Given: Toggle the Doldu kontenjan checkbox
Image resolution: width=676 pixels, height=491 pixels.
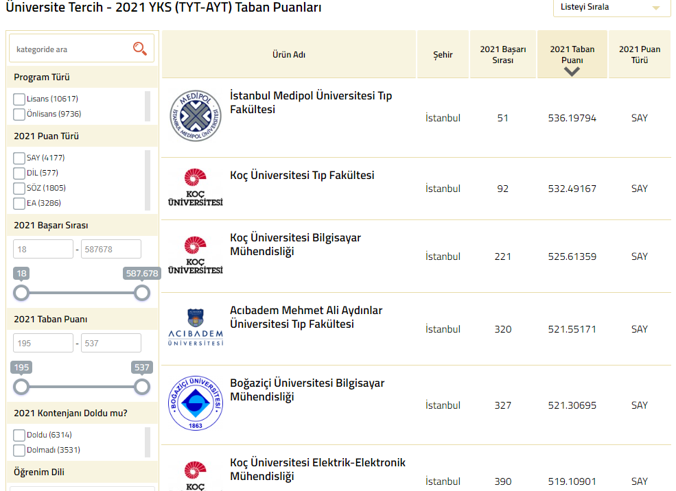Looking at the screenshot, I should [19, 435].
